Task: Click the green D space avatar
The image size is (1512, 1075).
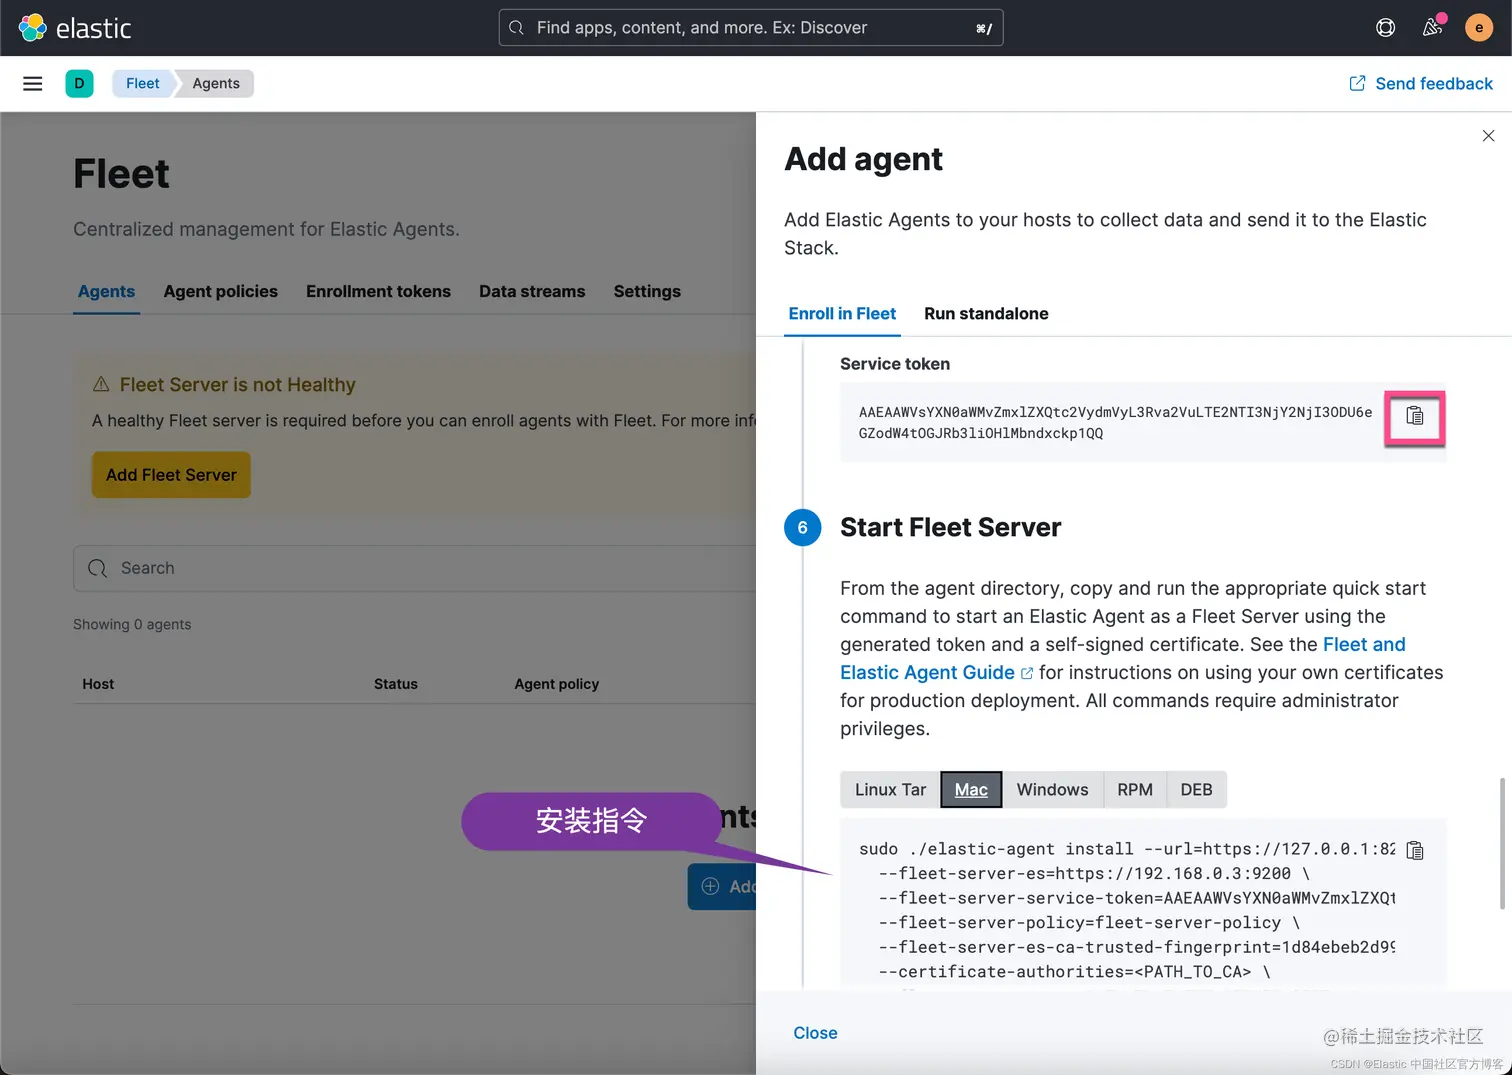Action: (x=80, y=84)
